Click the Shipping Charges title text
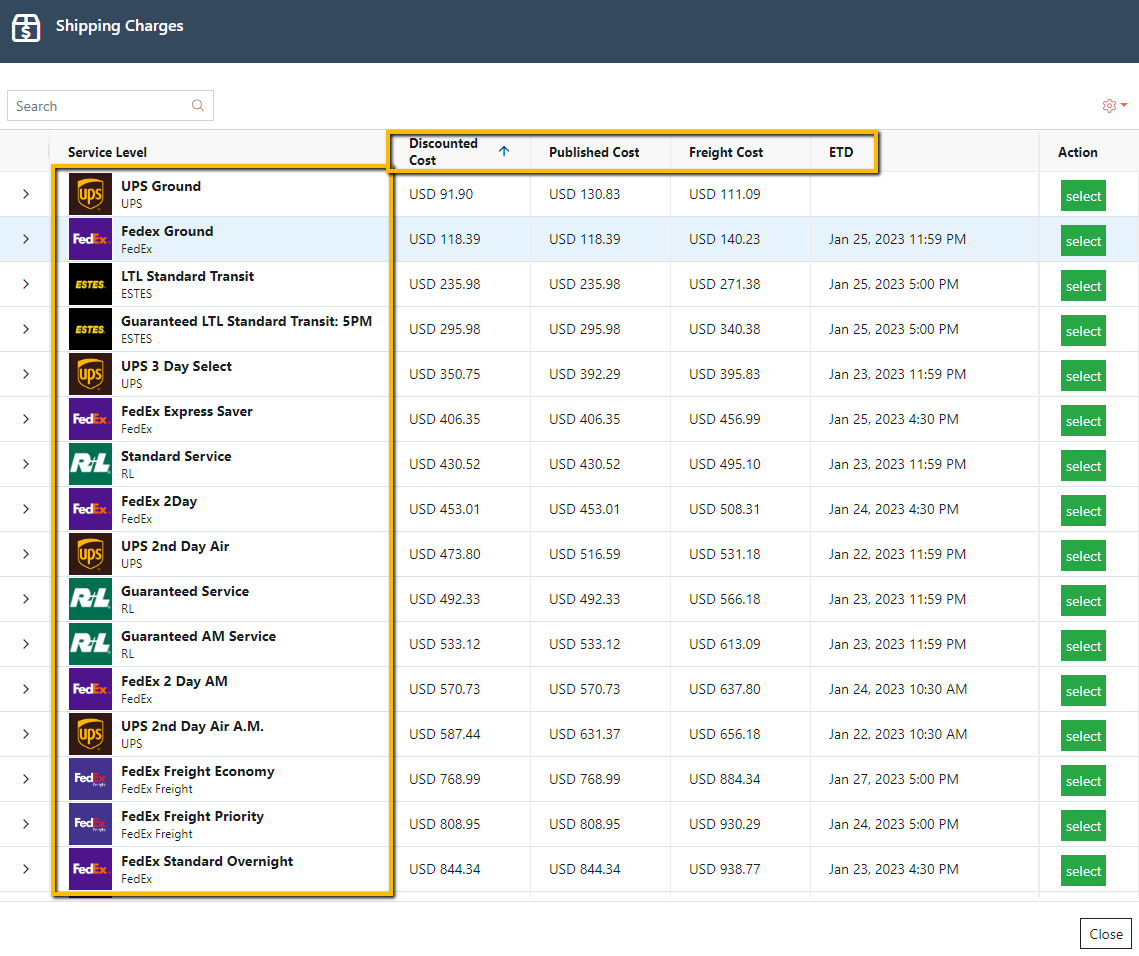The width and height of the screenshot is (1139, 956). pyautogui.click(x=120, y=26)
